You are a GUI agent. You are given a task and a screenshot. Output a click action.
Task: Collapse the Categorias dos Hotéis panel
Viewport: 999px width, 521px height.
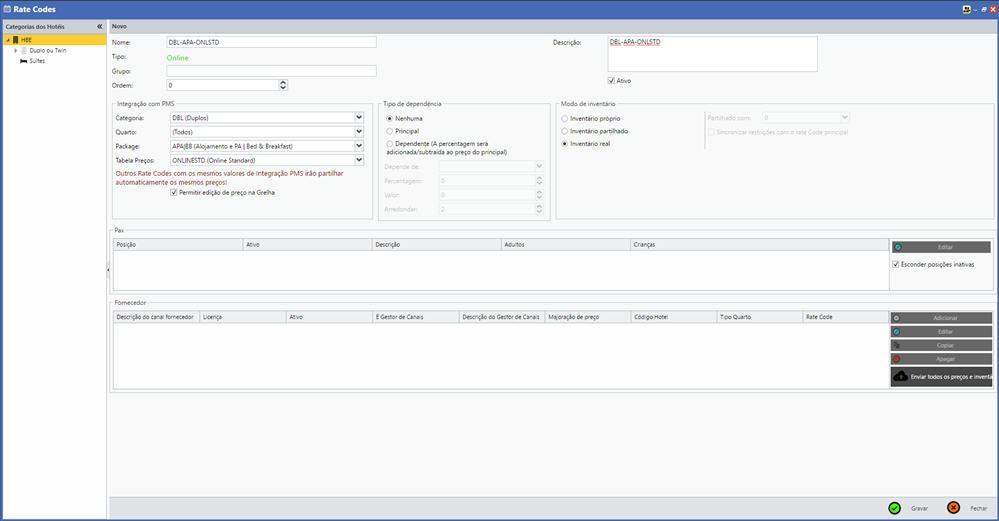99,26
